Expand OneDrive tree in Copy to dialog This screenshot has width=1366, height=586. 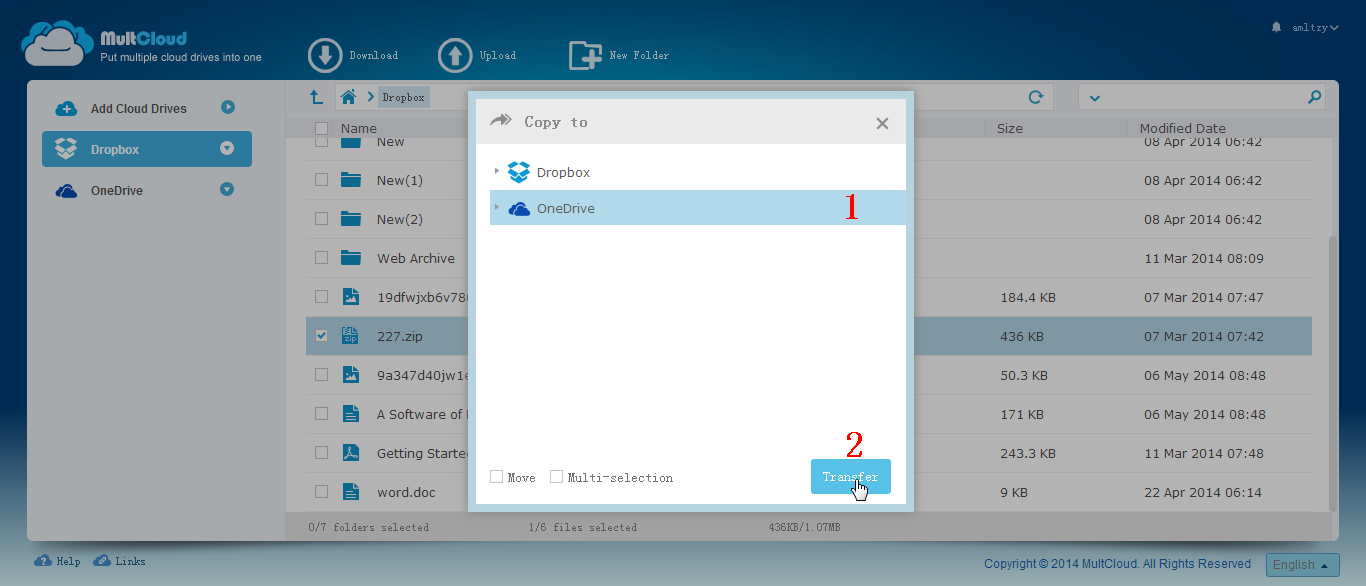[497, 207]
